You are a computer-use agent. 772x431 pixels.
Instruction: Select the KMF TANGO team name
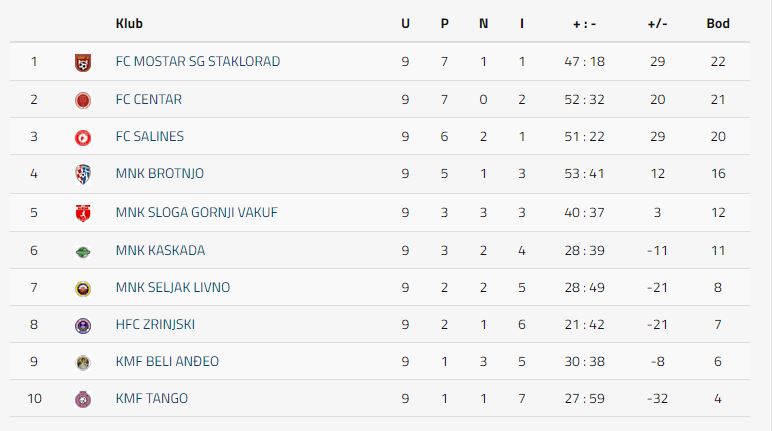tap(151, 399)
